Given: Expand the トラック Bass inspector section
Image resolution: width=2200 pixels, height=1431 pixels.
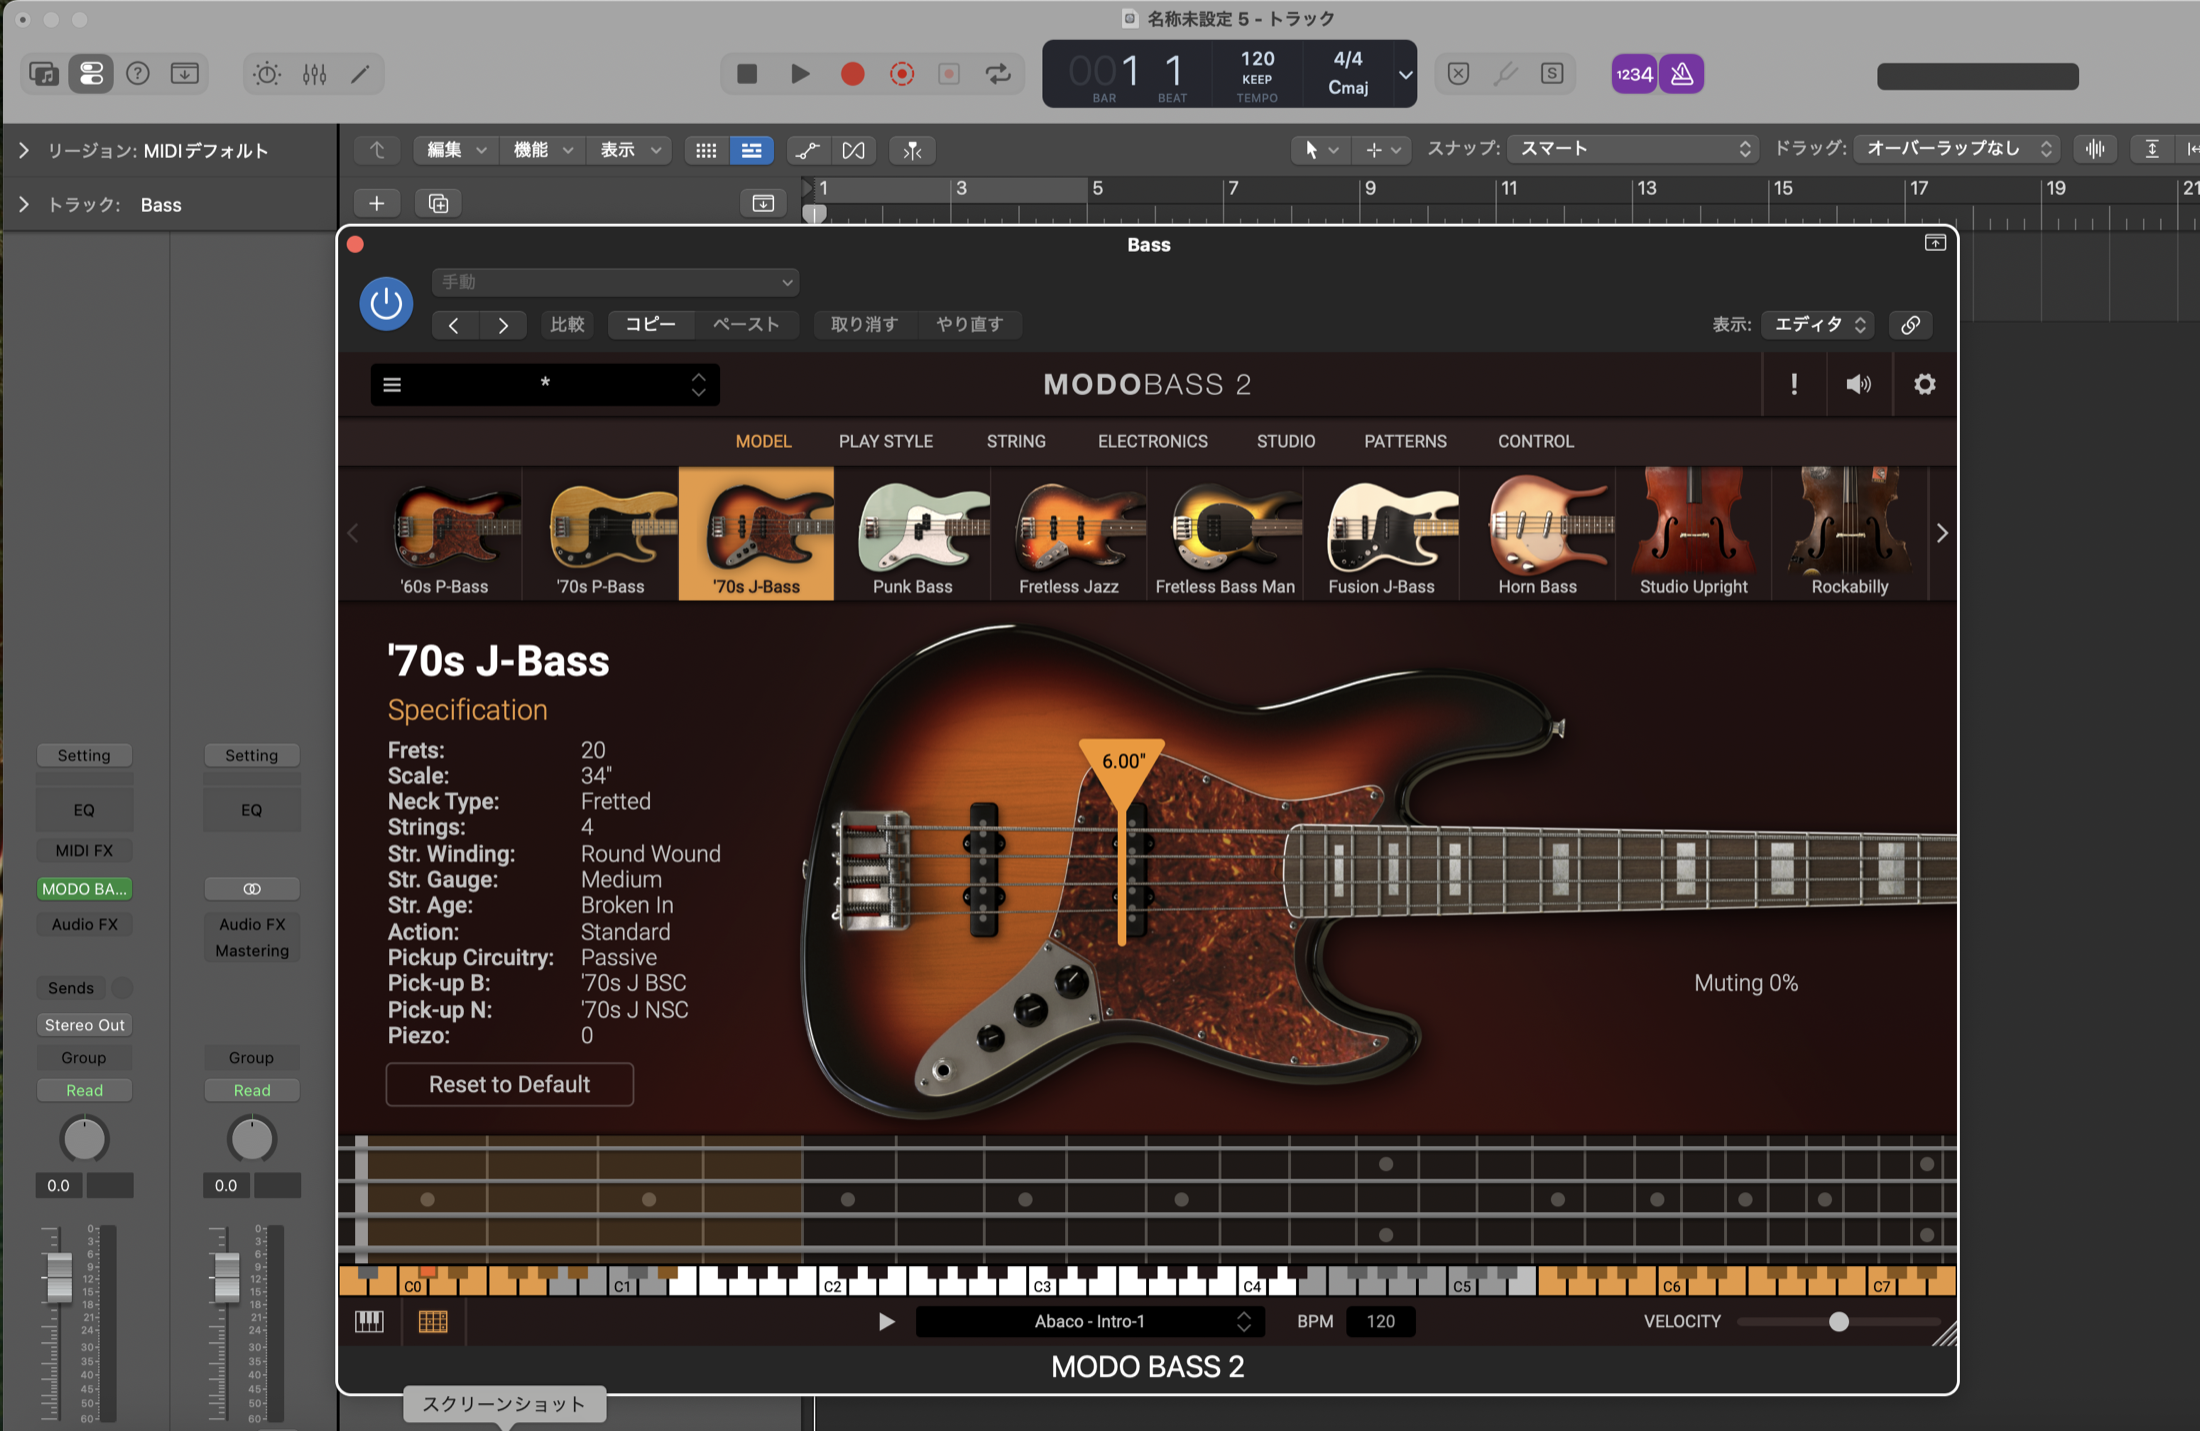Looking at the screenshot, I should point(24,204).
